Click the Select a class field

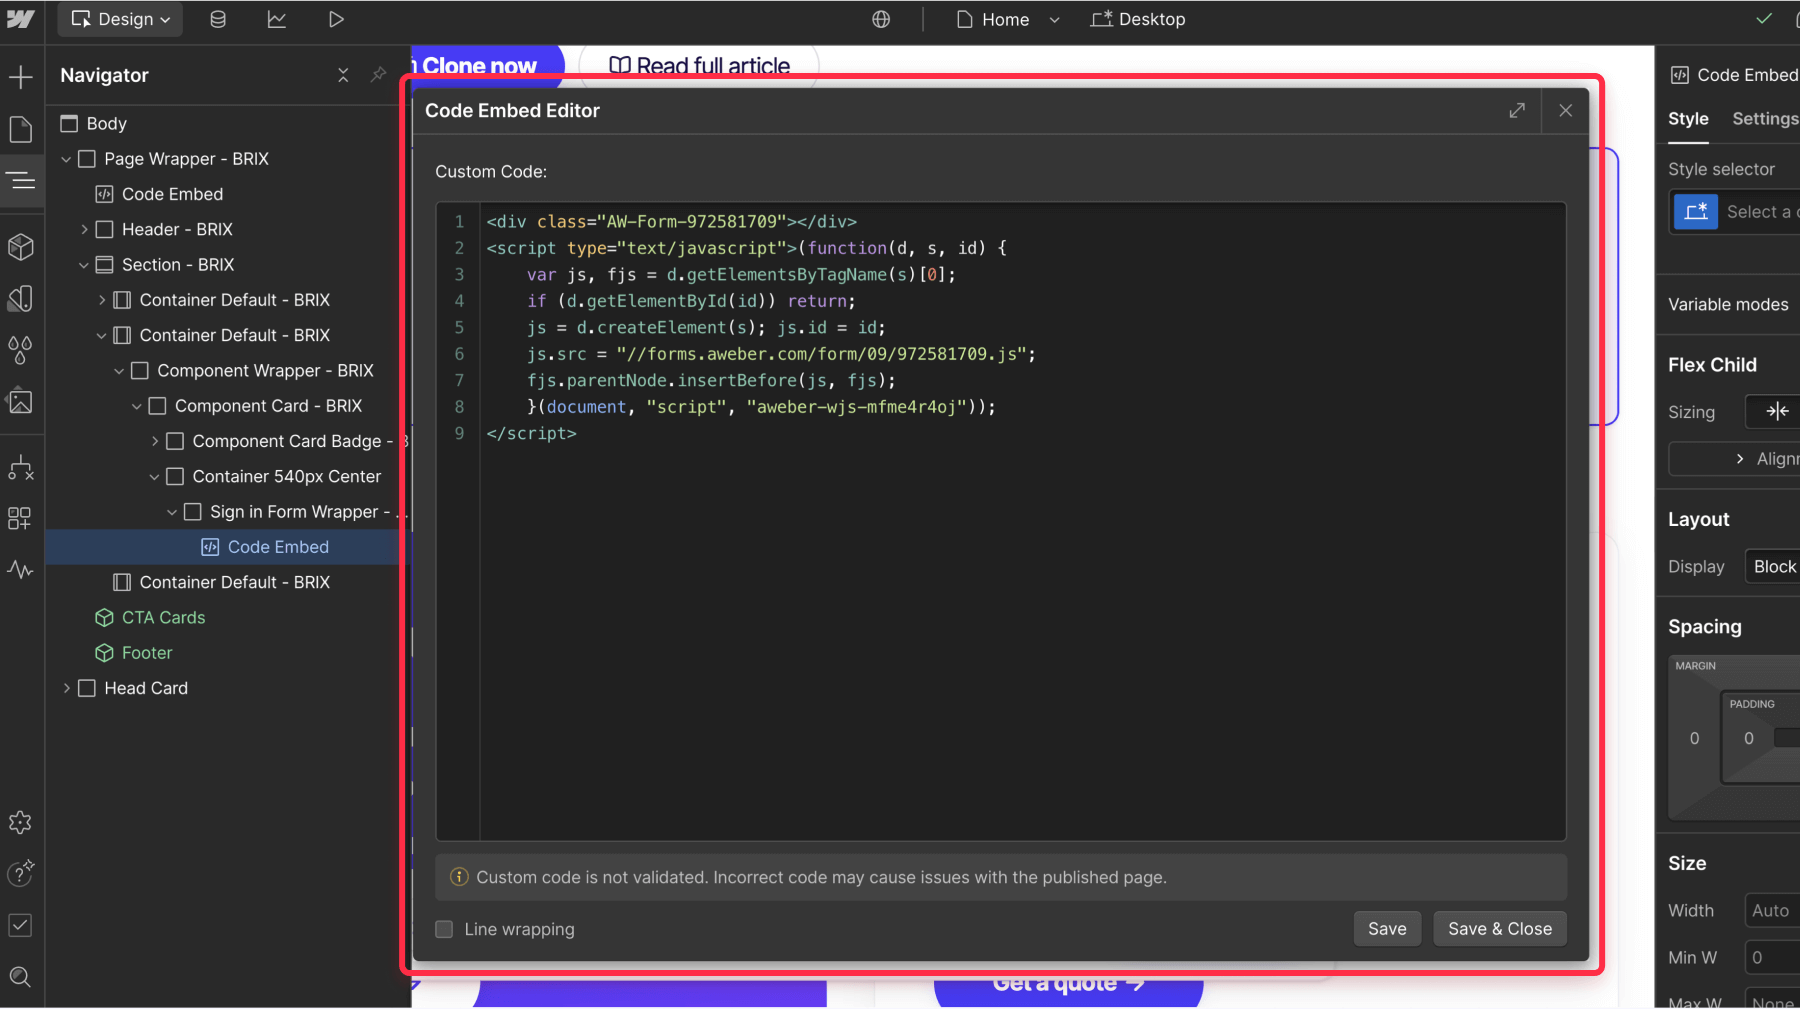click(1760, 212)
